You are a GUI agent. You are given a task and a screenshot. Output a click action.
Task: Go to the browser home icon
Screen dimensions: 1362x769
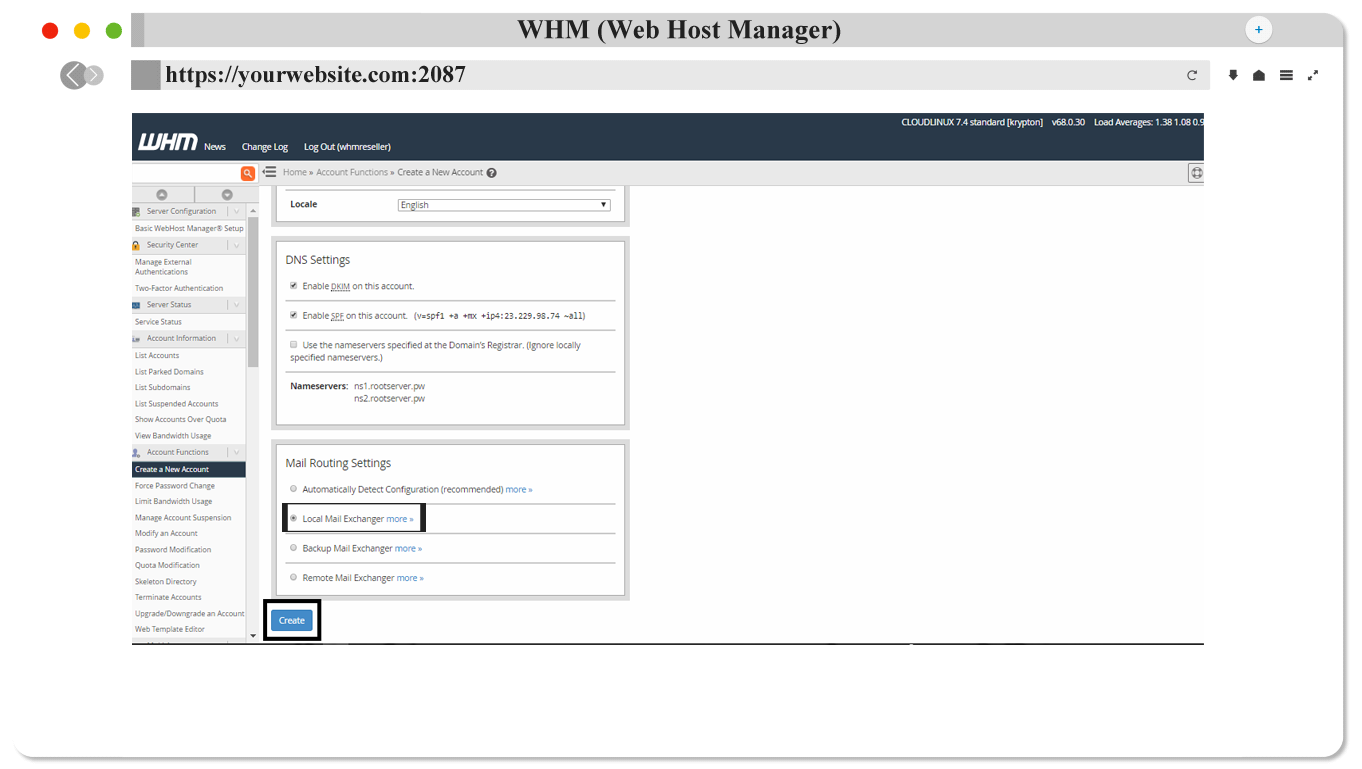click(x=1259, y=75)
